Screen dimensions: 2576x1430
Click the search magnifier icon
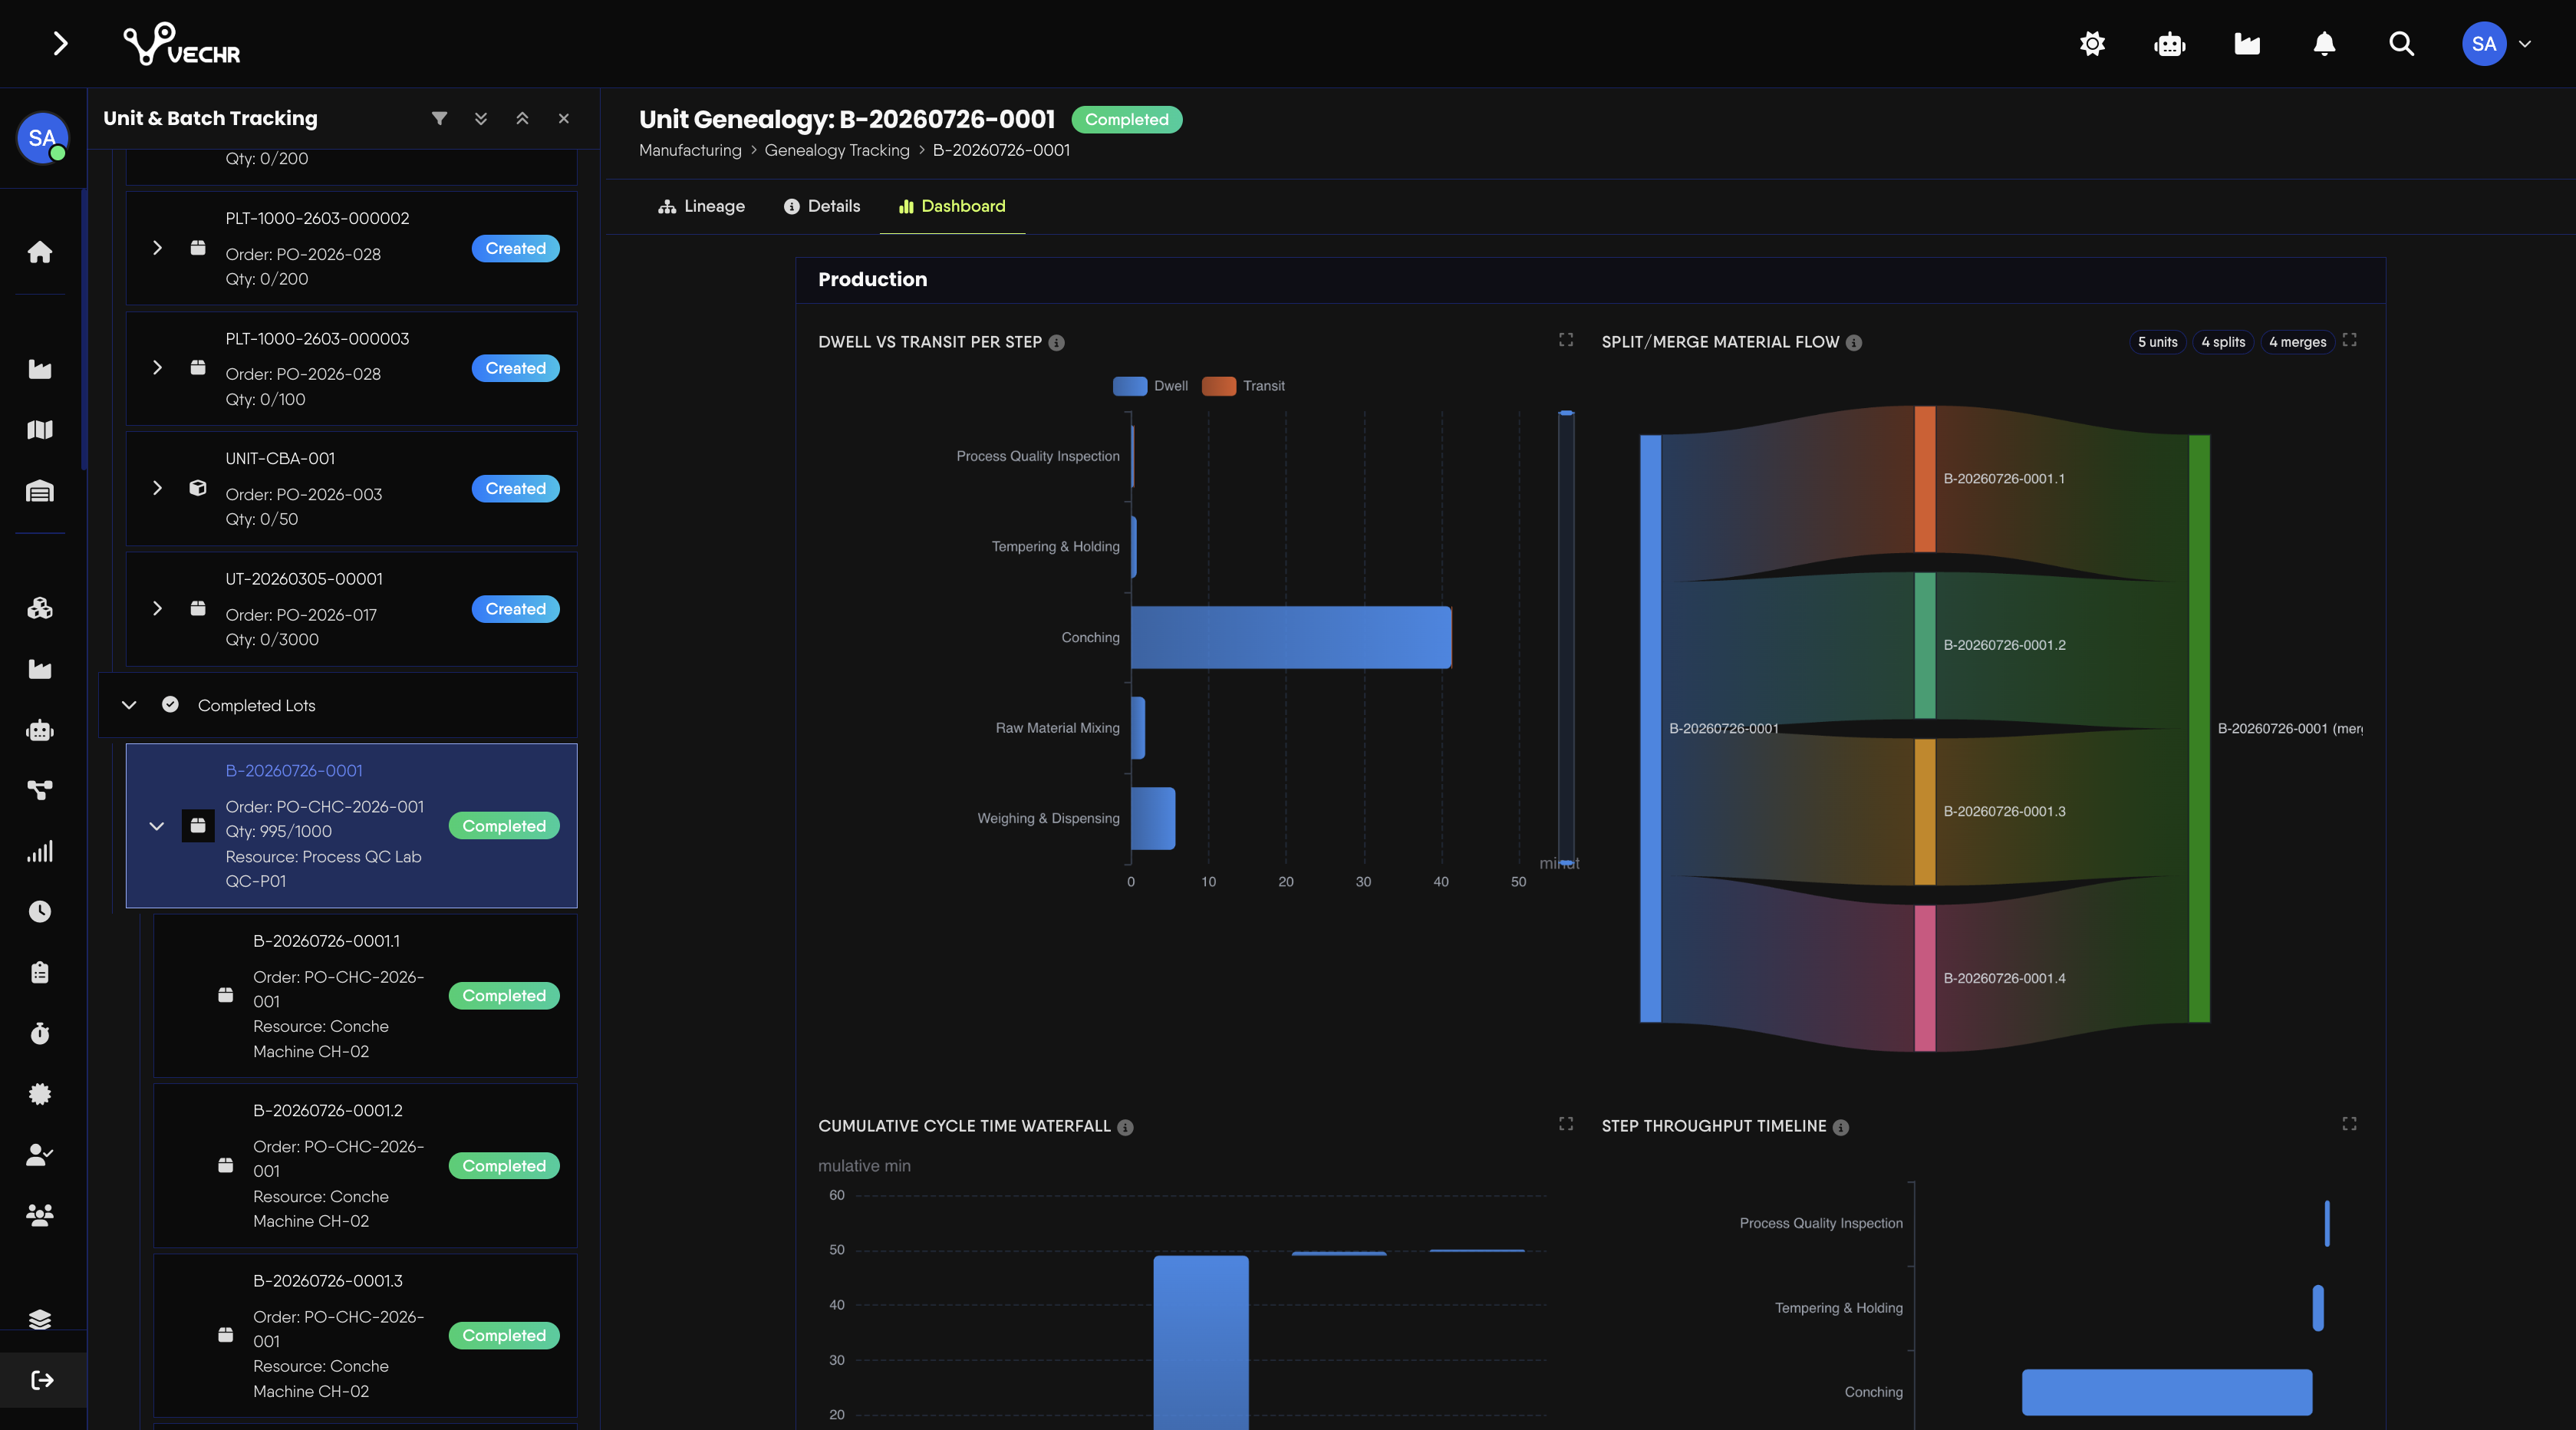click(x=2401, y=44)
